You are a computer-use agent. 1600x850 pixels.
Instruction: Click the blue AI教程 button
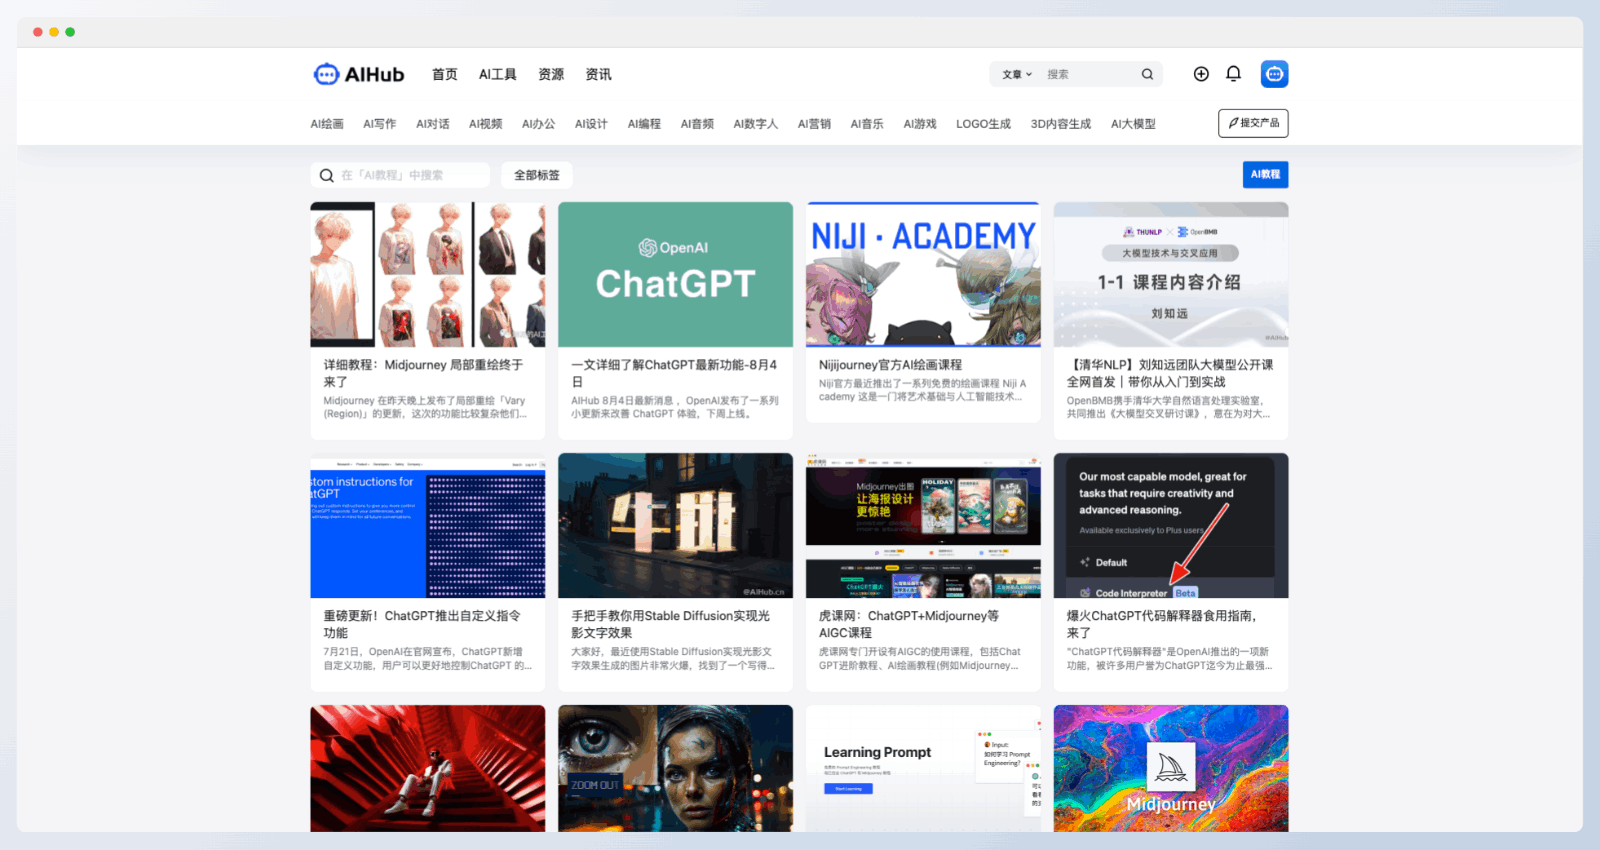[1265, 174]
